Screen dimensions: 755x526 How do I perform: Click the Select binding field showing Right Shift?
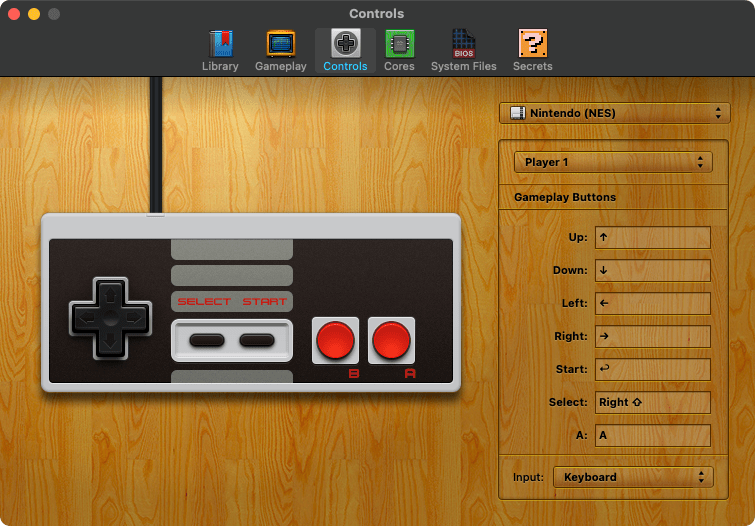coord(652,402)
